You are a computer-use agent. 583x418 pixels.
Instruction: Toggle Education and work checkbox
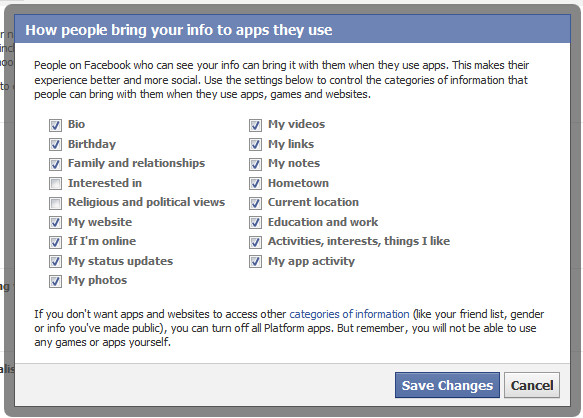(x=255, y=223)
